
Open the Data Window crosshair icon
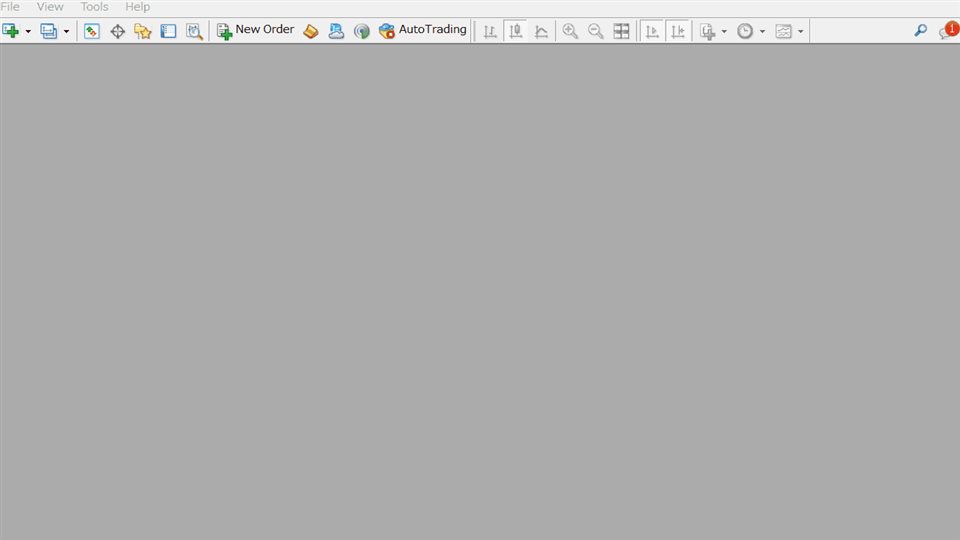click(x=118, y=31)
